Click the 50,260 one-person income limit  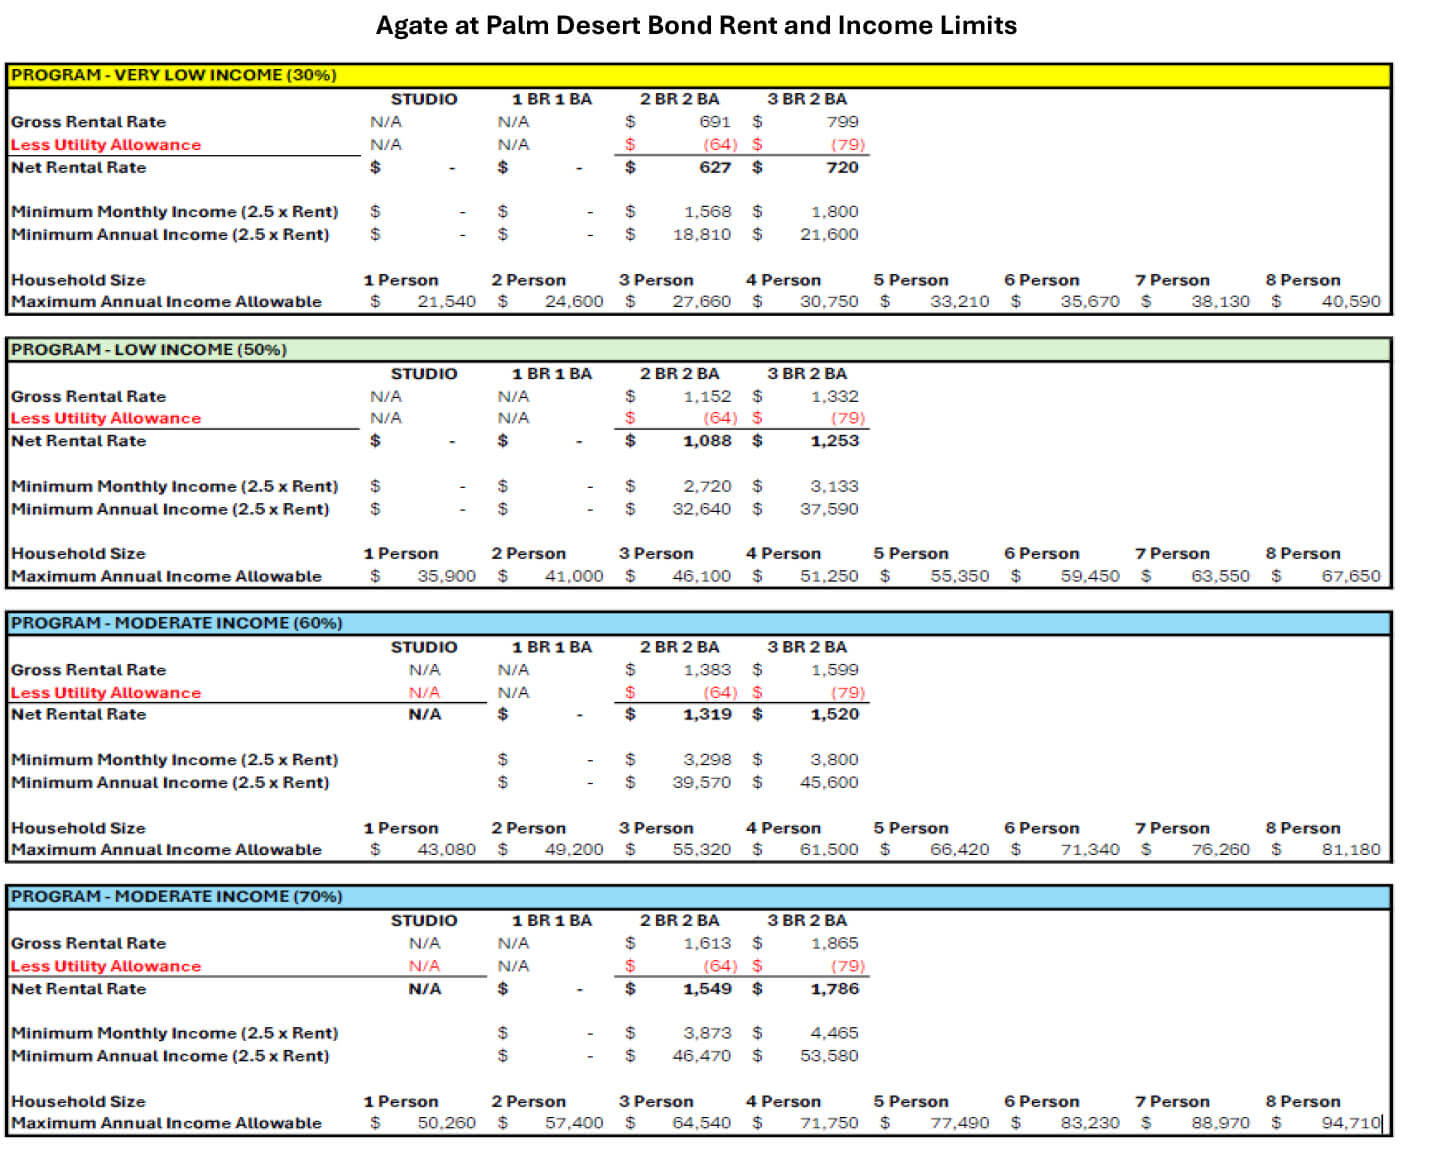[446, 1124]
